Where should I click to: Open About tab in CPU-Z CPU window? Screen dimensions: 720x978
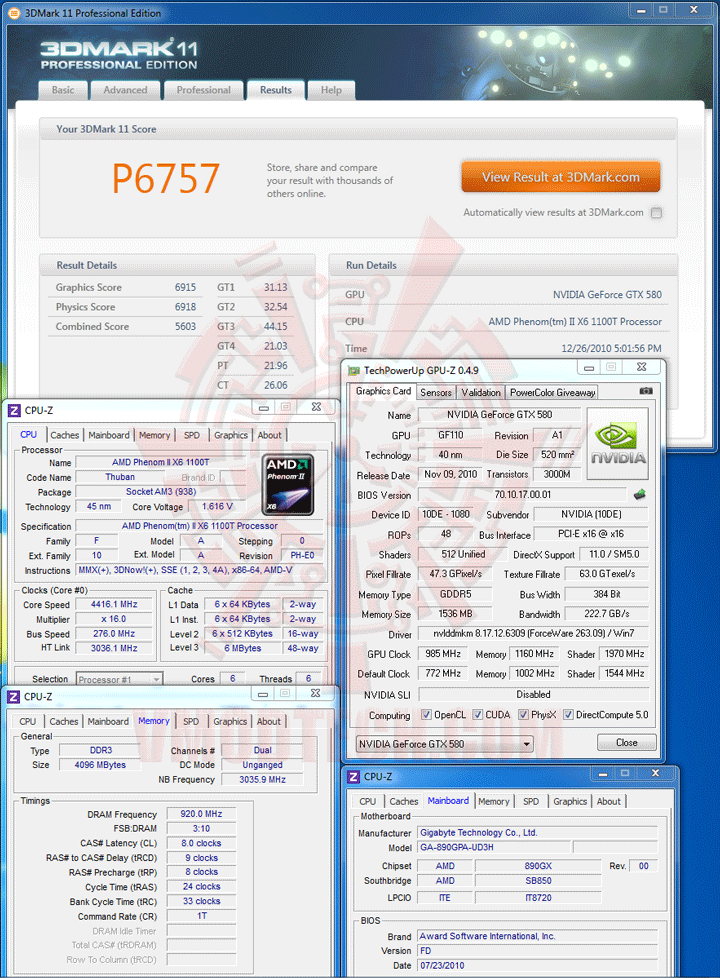pyautogui.click(x=270, y=435)
